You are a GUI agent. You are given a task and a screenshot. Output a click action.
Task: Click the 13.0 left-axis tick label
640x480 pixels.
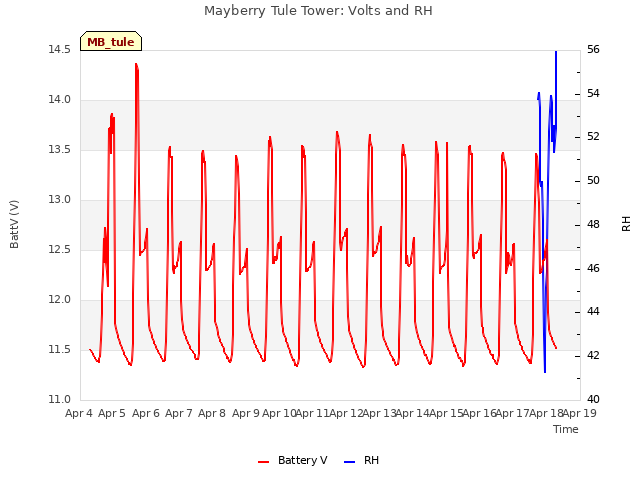pyautogui.click(x=60, y=200)
